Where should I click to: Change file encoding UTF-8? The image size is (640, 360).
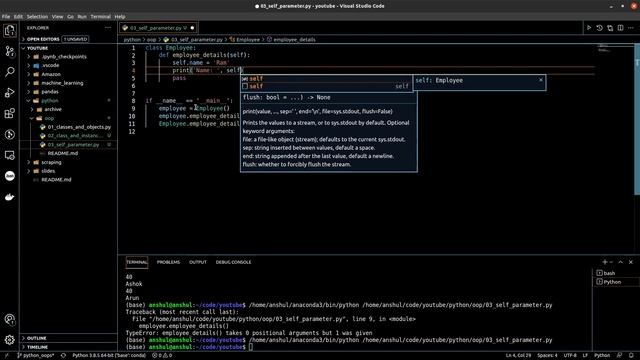tap(570, 356)
